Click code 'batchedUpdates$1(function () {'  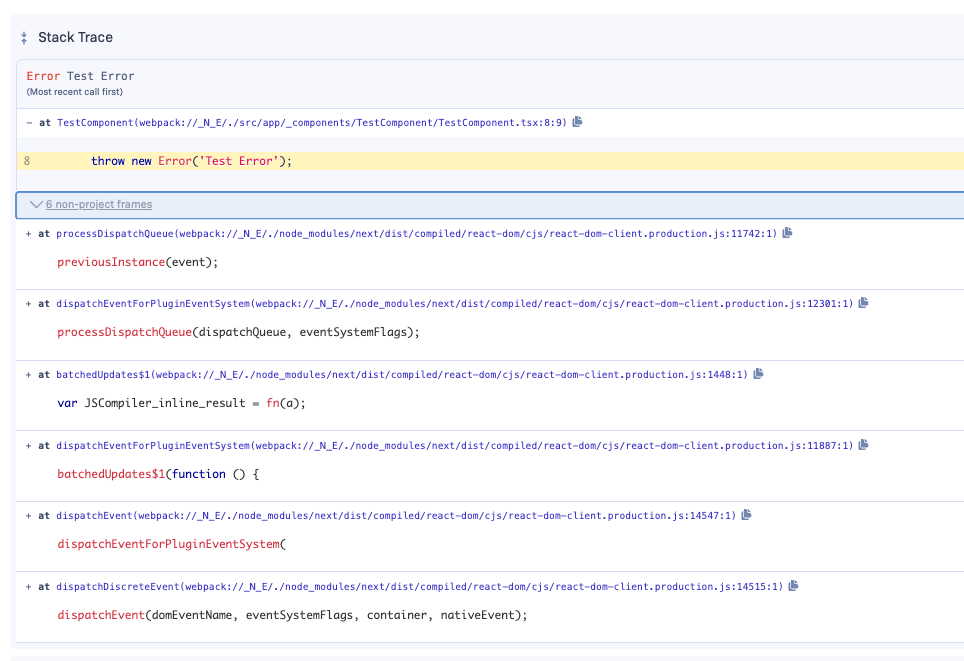click(x=158, y=474)
